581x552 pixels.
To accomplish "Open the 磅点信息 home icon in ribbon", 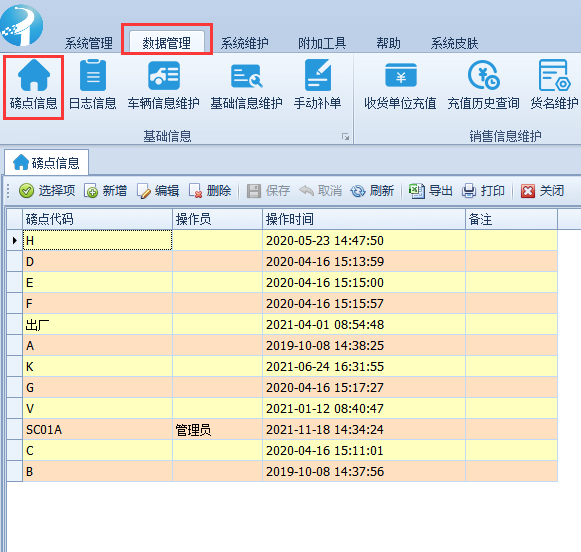I will (x=33, y=76).
